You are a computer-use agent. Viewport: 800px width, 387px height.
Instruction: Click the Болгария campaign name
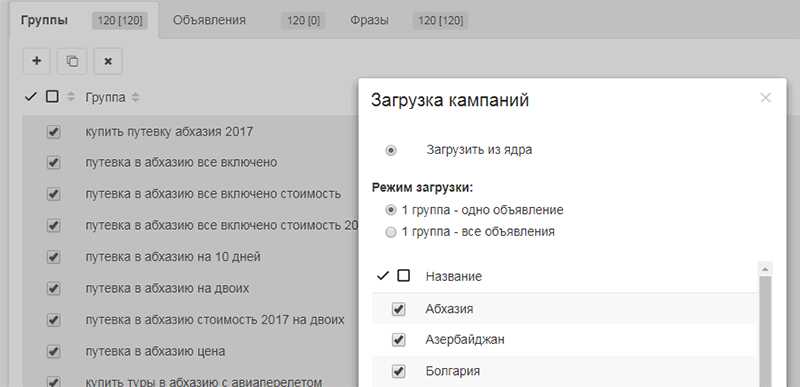[x=453, y=371]
